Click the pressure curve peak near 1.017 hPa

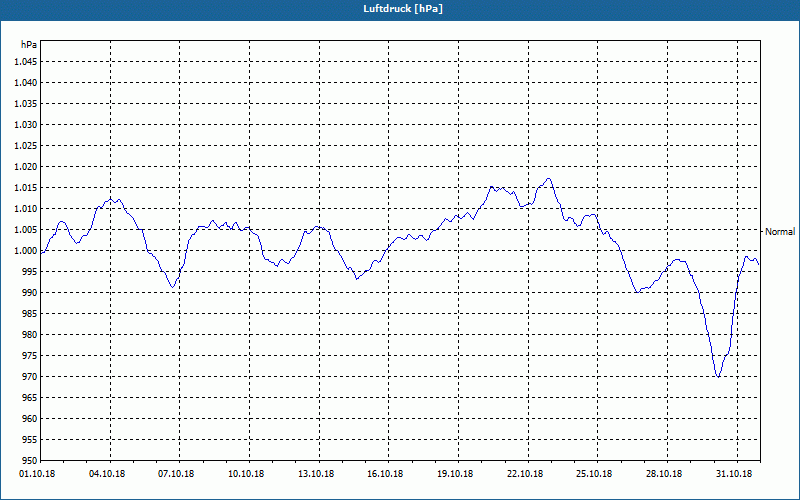(548, 179)
